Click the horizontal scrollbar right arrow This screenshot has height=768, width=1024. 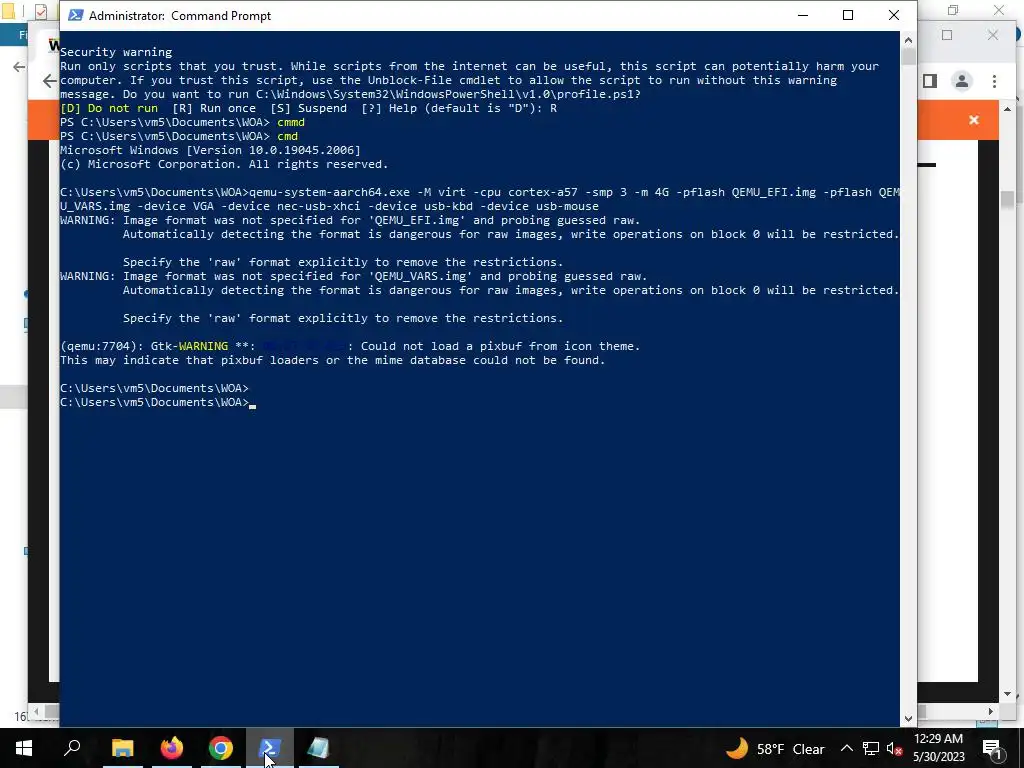(x=991, y=711)
